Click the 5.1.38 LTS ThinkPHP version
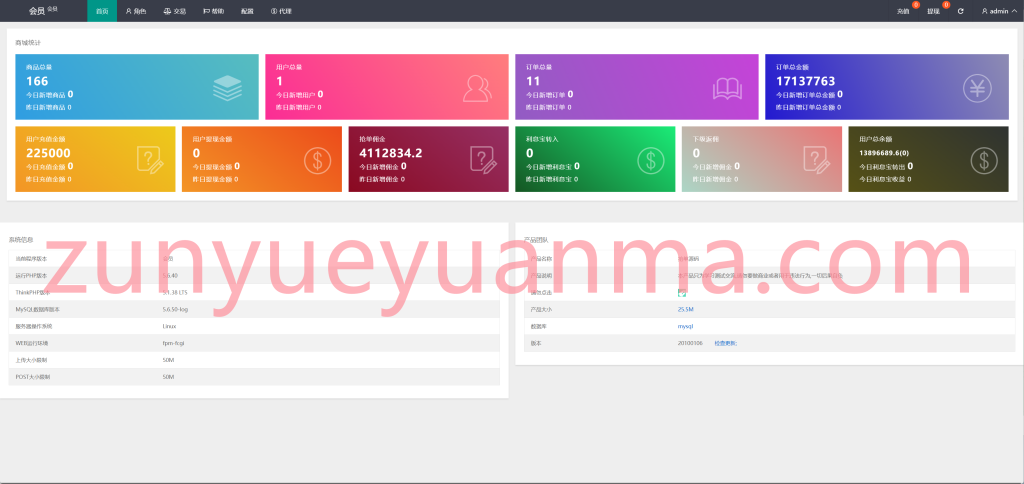This screenshot has height=484, width=1024. [x=175, y=292]
